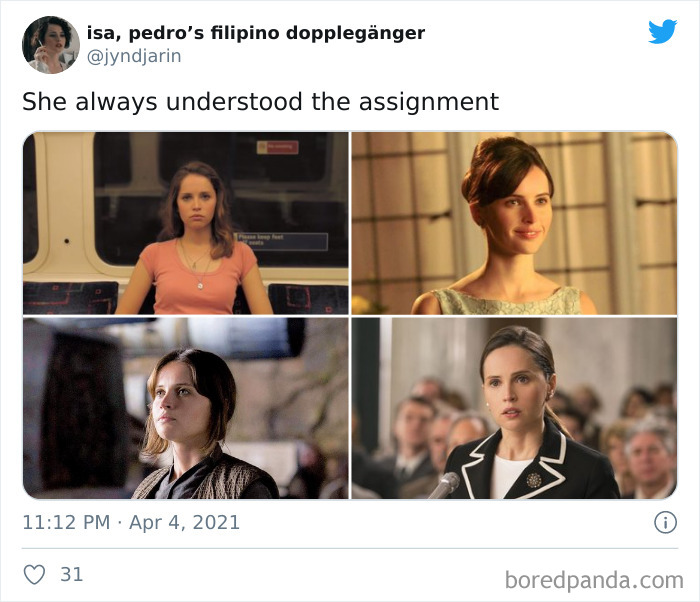
Task: Click the necklace pendant in subway photo
Action: point(200,285)
